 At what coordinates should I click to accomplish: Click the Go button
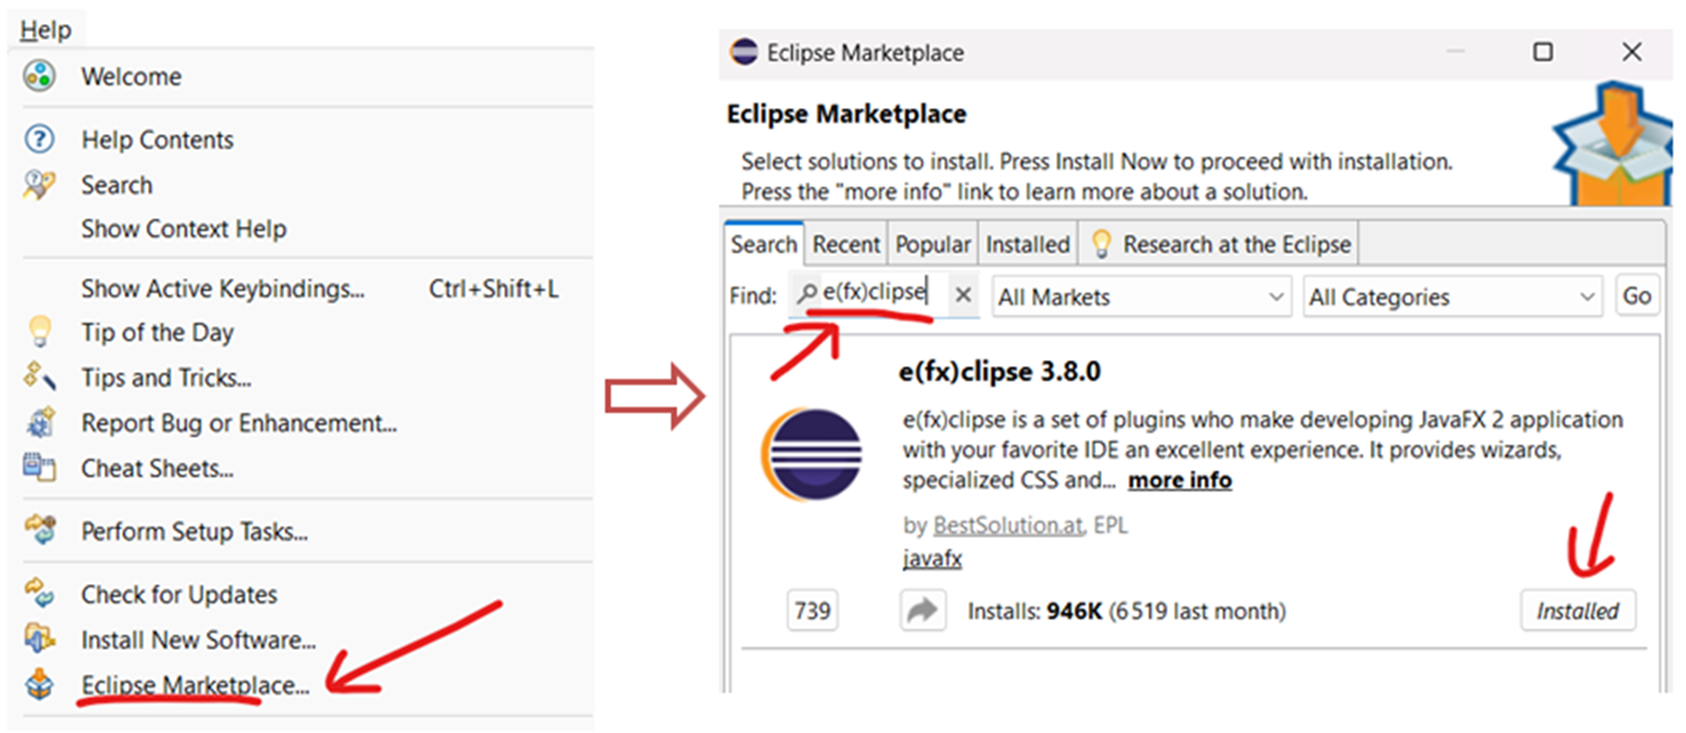point(1637,296)
